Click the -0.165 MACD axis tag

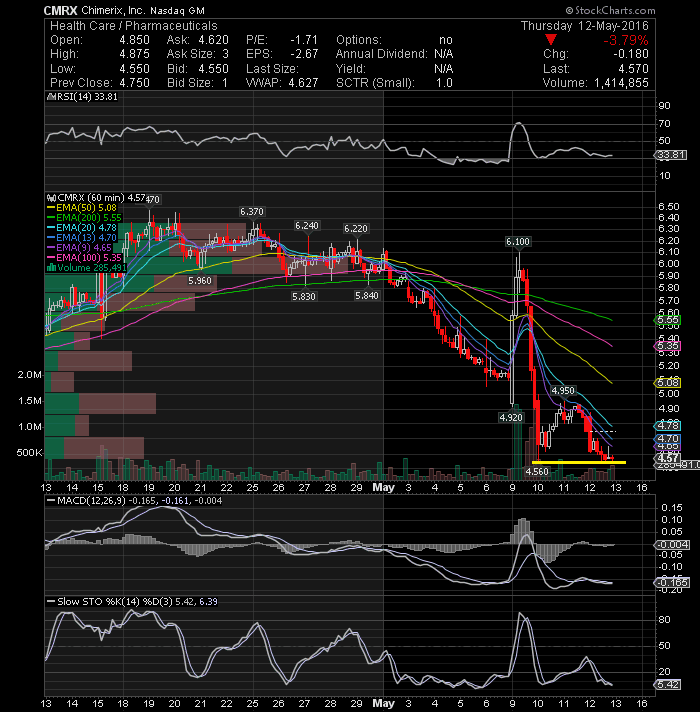point(672,583)
